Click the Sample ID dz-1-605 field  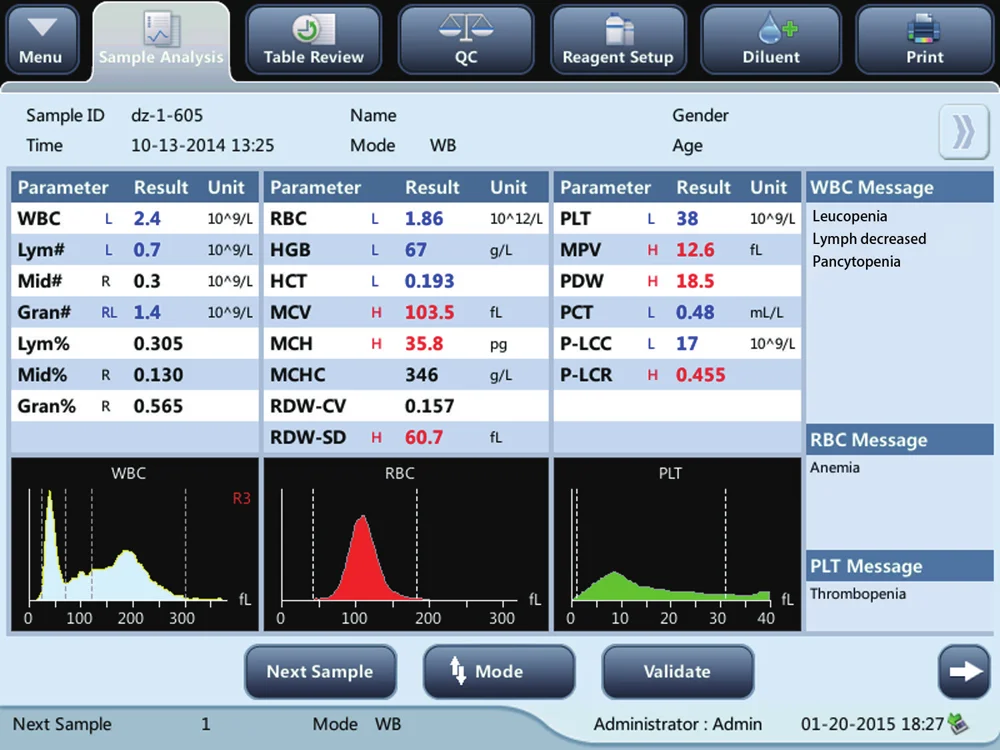pos(167,116)
